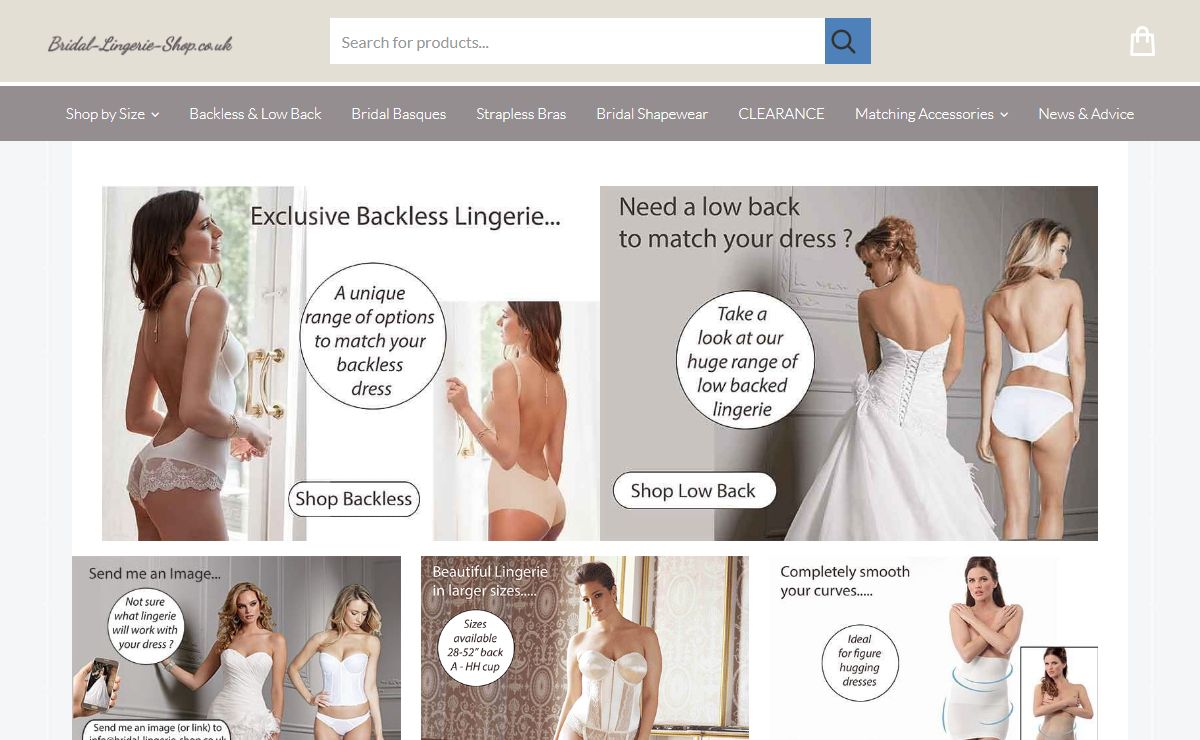Open the Need a low back banner
1200x740 pixels.
[849, 363]
